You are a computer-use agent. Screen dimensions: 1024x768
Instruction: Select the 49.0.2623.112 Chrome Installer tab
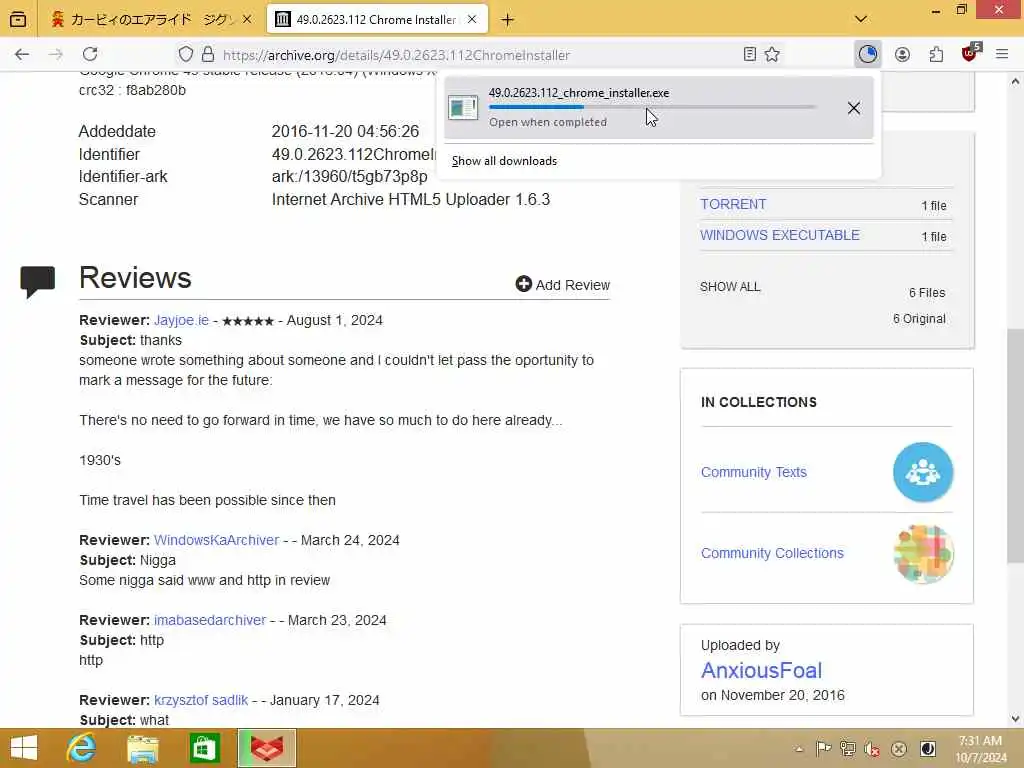376,20
